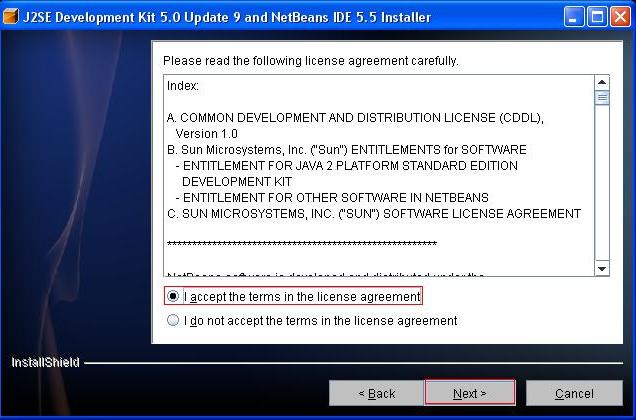
Task: Click the CDDL Version 1.0 index line
Action: [355, 125]
